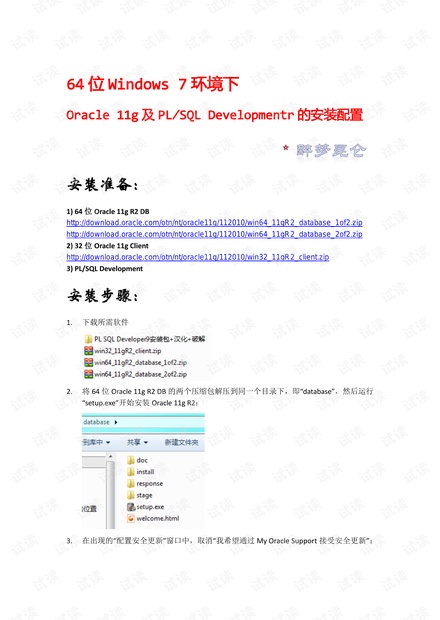The height and width of the screenshot is (620, 440).
Task: Click the step text 下载所需软件
Action: [105, 322]
